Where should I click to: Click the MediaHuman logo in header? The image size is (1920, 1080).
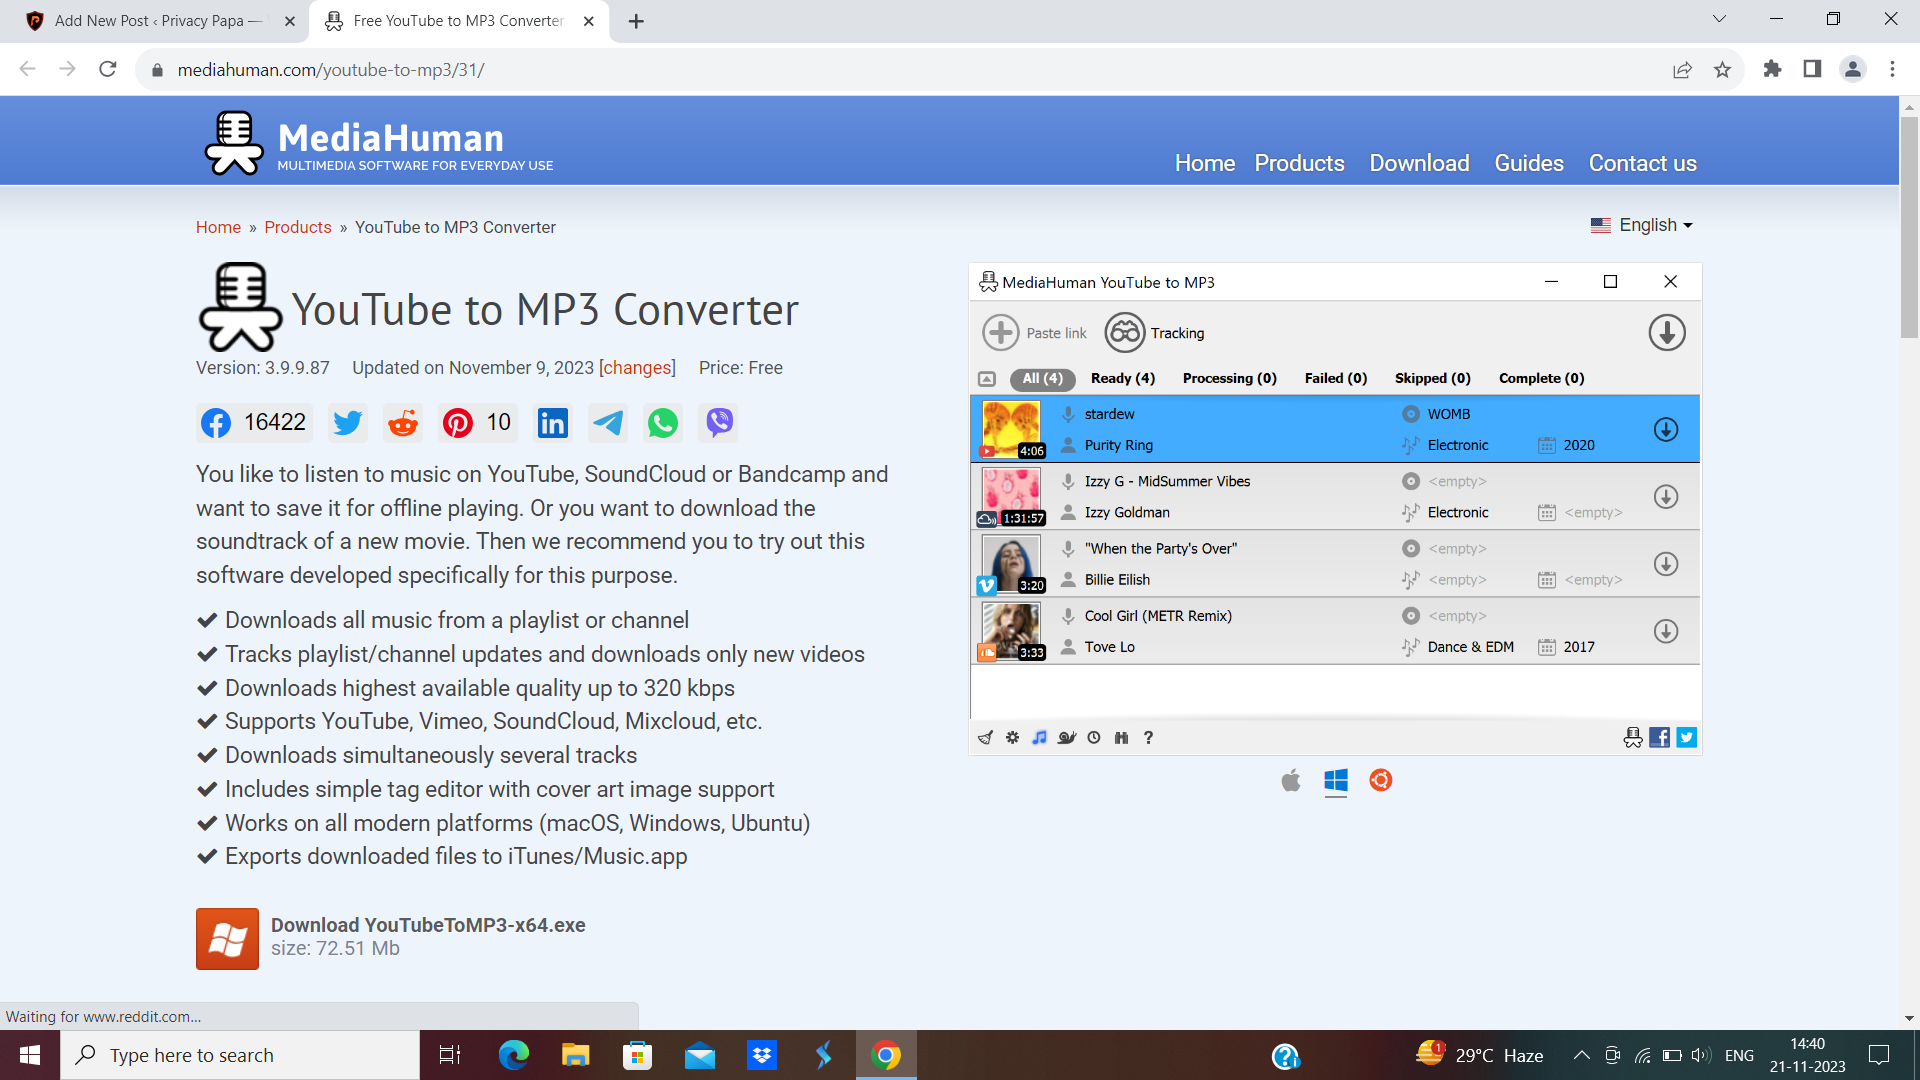click(234, 142)
